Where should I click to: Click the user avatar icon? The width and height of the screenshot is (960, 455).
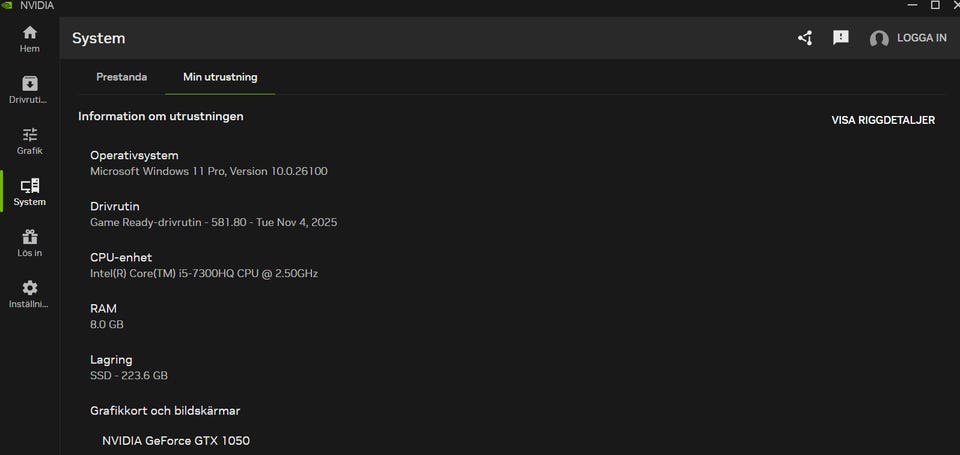pos(879,39)
